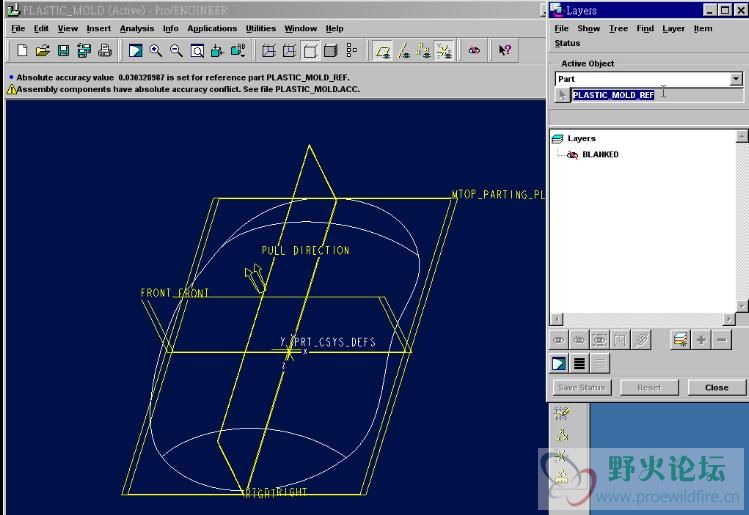749x515 pixels.
Task: Set No Hidden display mode
Action: coord(310,50)
